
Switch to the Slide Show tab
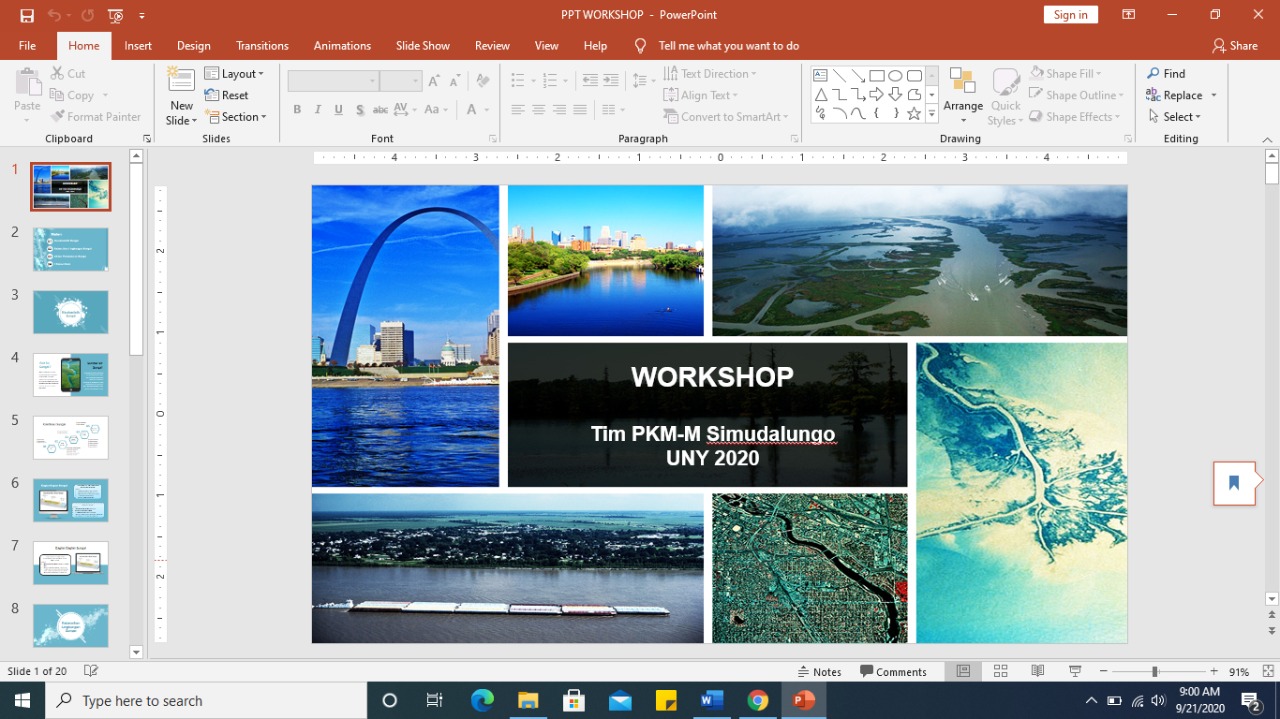point(423,46)
